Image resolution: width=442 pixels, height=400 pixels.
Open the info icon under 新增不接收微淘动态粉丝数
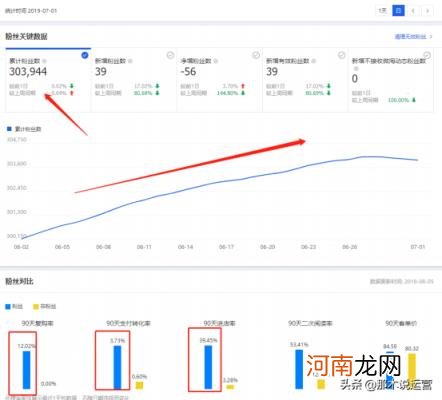pos(356,68)
